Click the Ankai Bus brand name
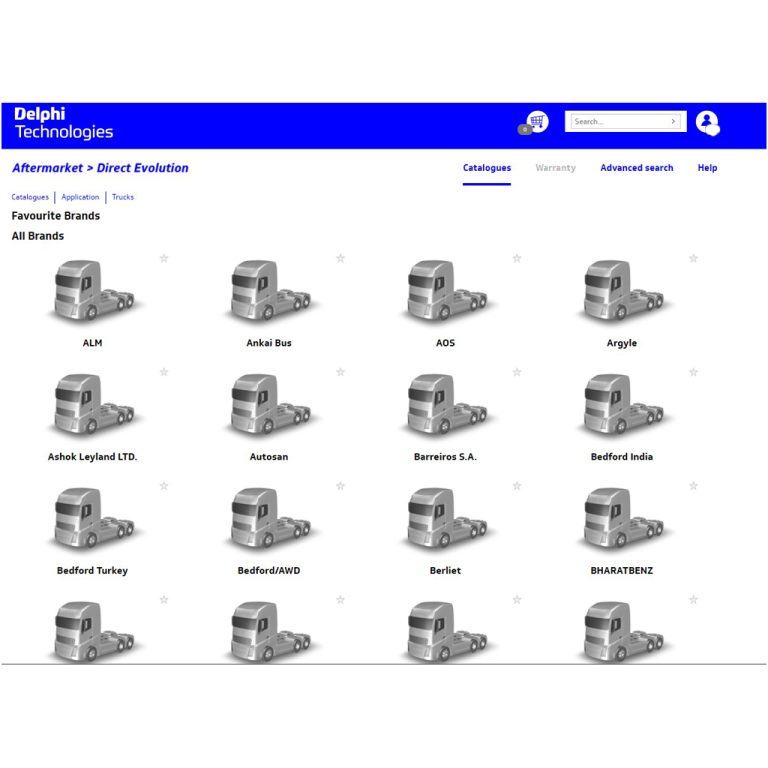768x768 pixels. tap(269, 343)
